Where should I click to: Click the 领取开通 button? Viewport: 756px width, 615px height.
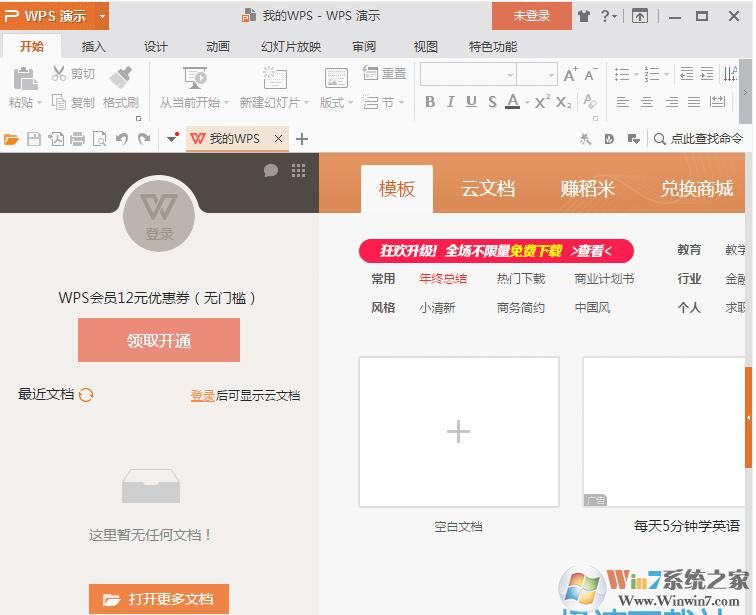tap(159, 340)
